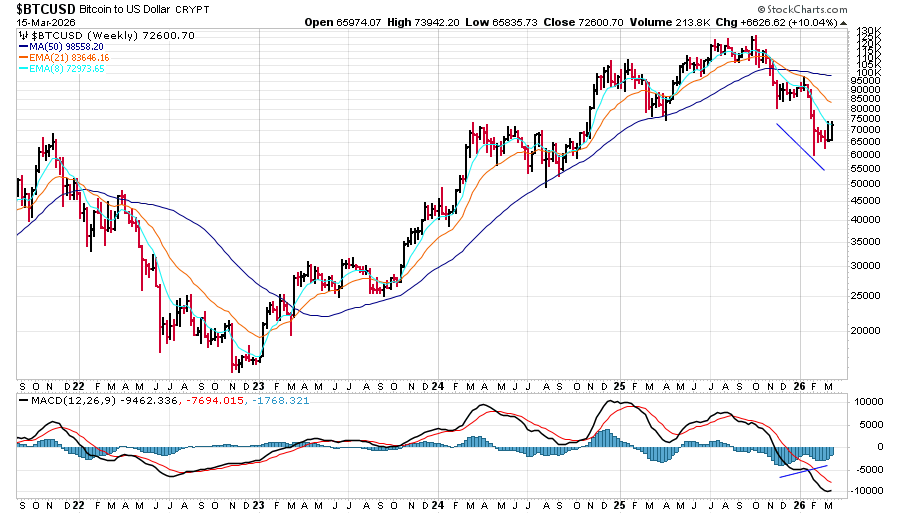Click the $BTCUSD ticker title

[x=45, y=9]
